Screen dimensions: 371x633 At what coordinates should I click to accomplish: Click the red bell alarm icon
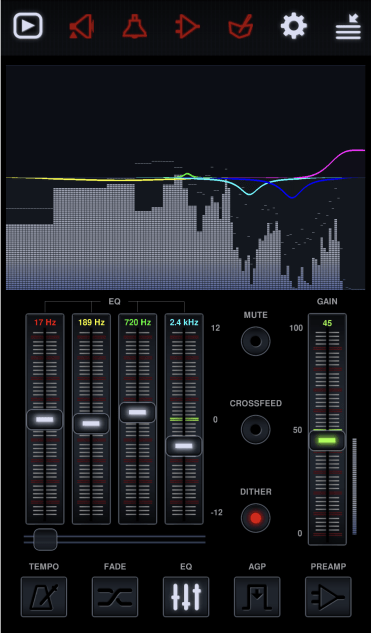(134, 26)
